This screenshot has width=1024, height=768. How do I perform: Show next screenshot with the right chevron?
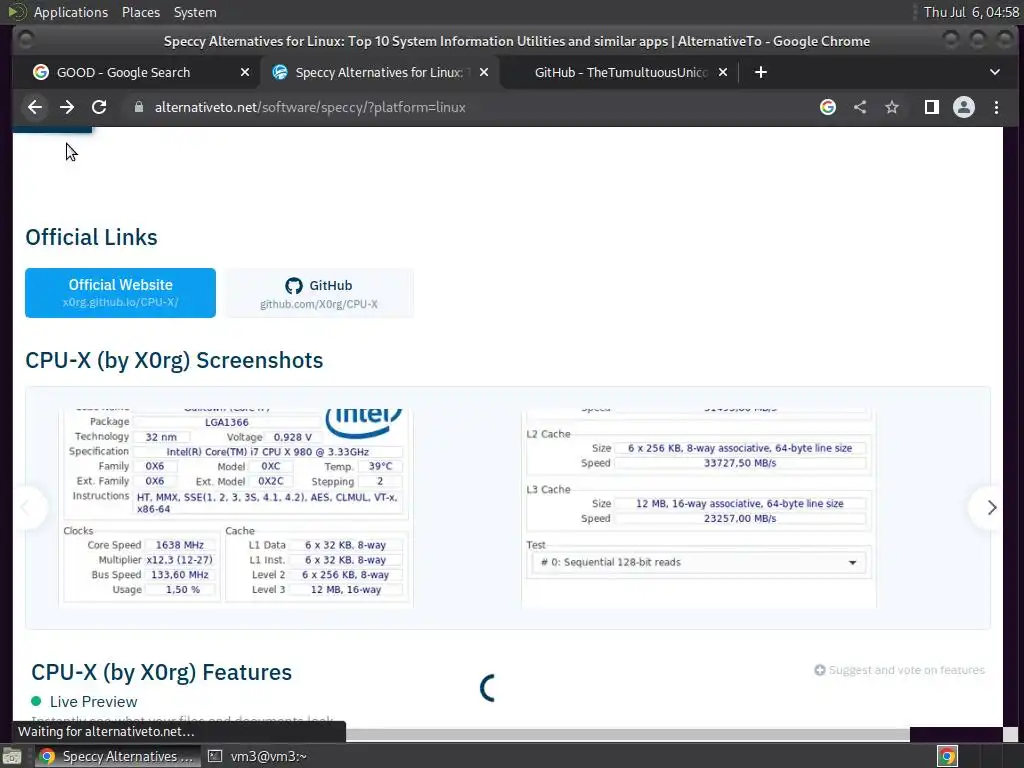coord(991,507)
